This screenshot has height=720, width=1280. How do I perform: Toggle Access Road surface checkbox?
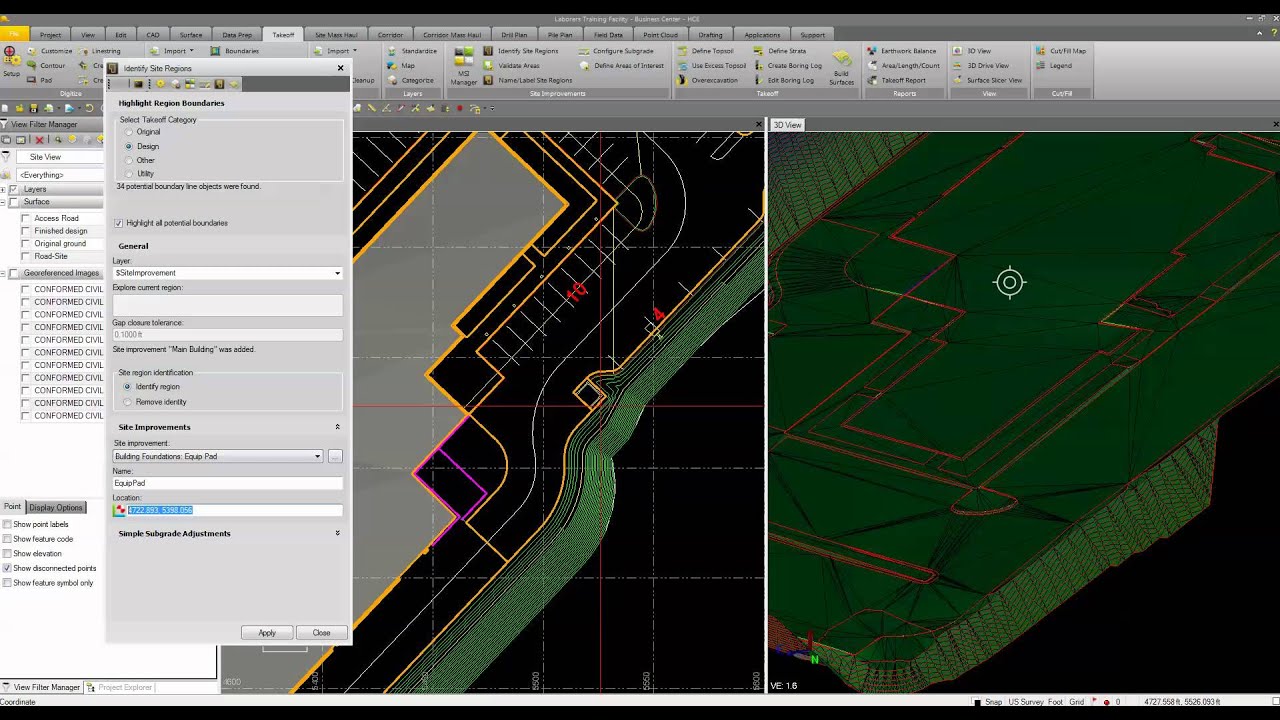tap(26, 218)
